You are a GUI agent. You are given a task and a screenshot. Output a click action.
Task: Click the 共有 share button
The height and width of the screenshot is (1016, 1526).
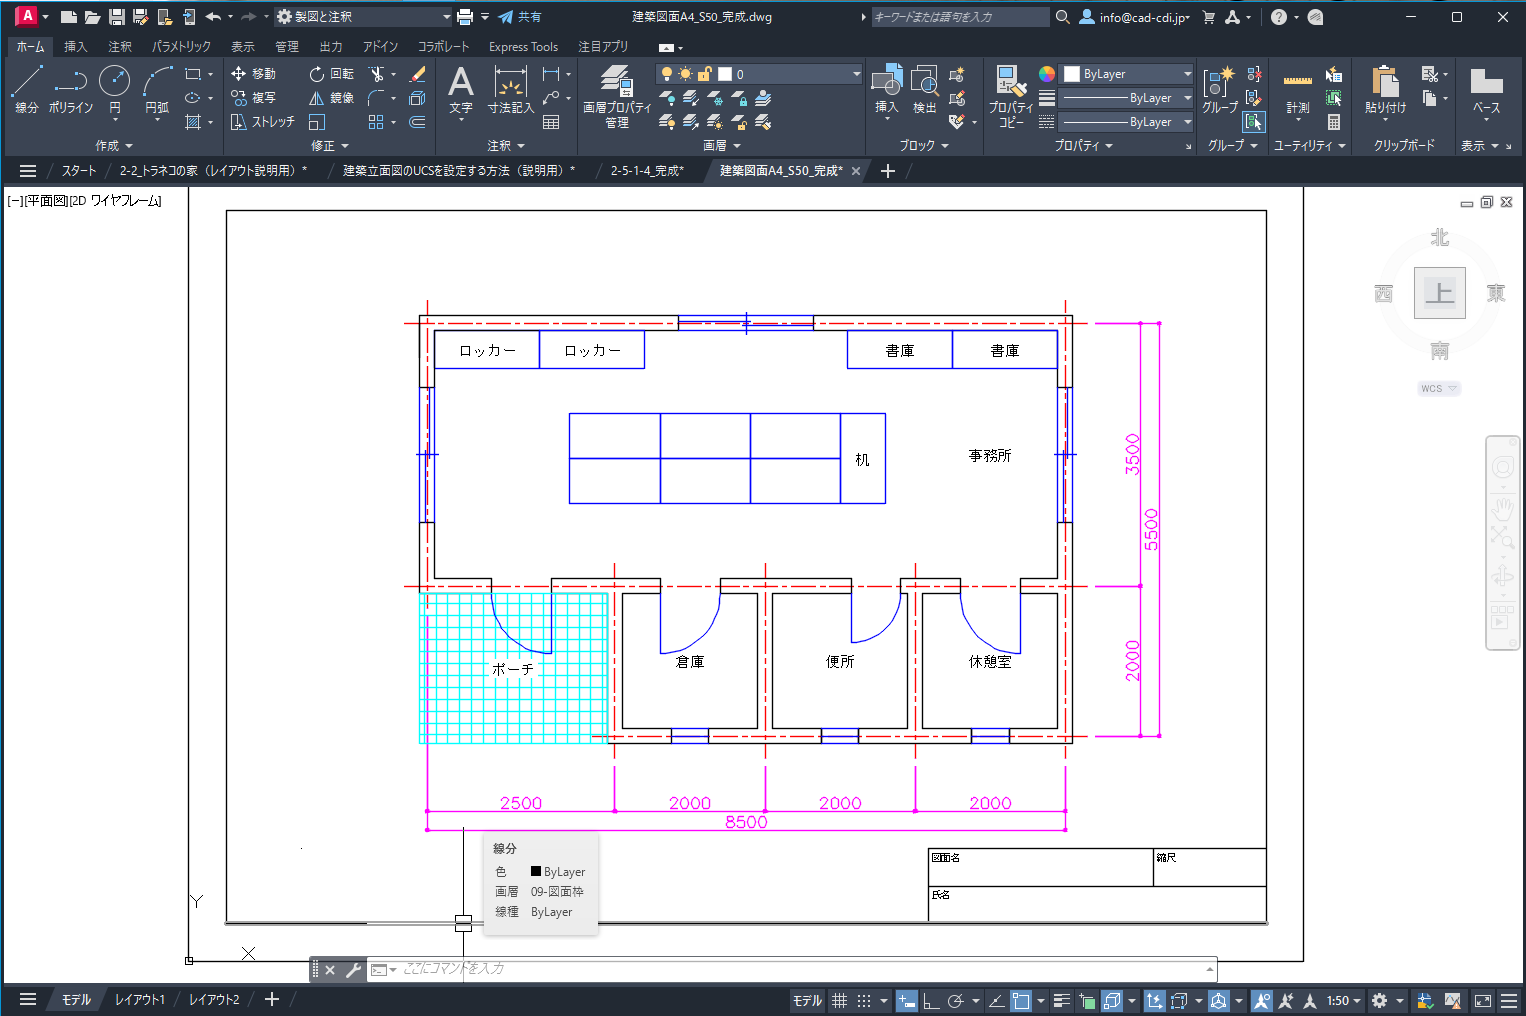(x=520, y=17)
